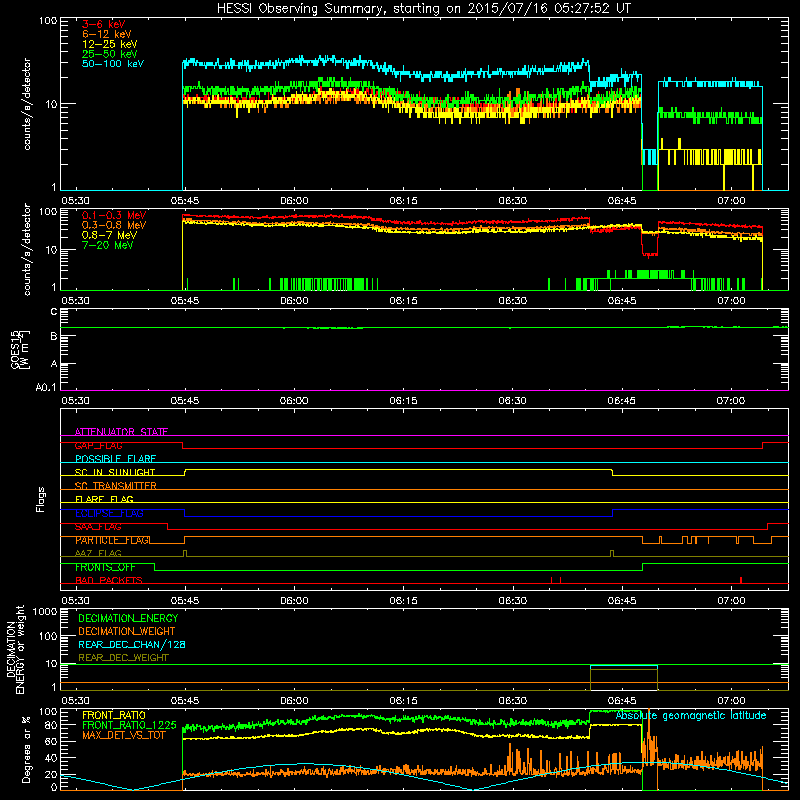The height and width of the screenshot is (800, 800).
Task: Click the HESSI Observing Summary title
Action: pos(423,9)
